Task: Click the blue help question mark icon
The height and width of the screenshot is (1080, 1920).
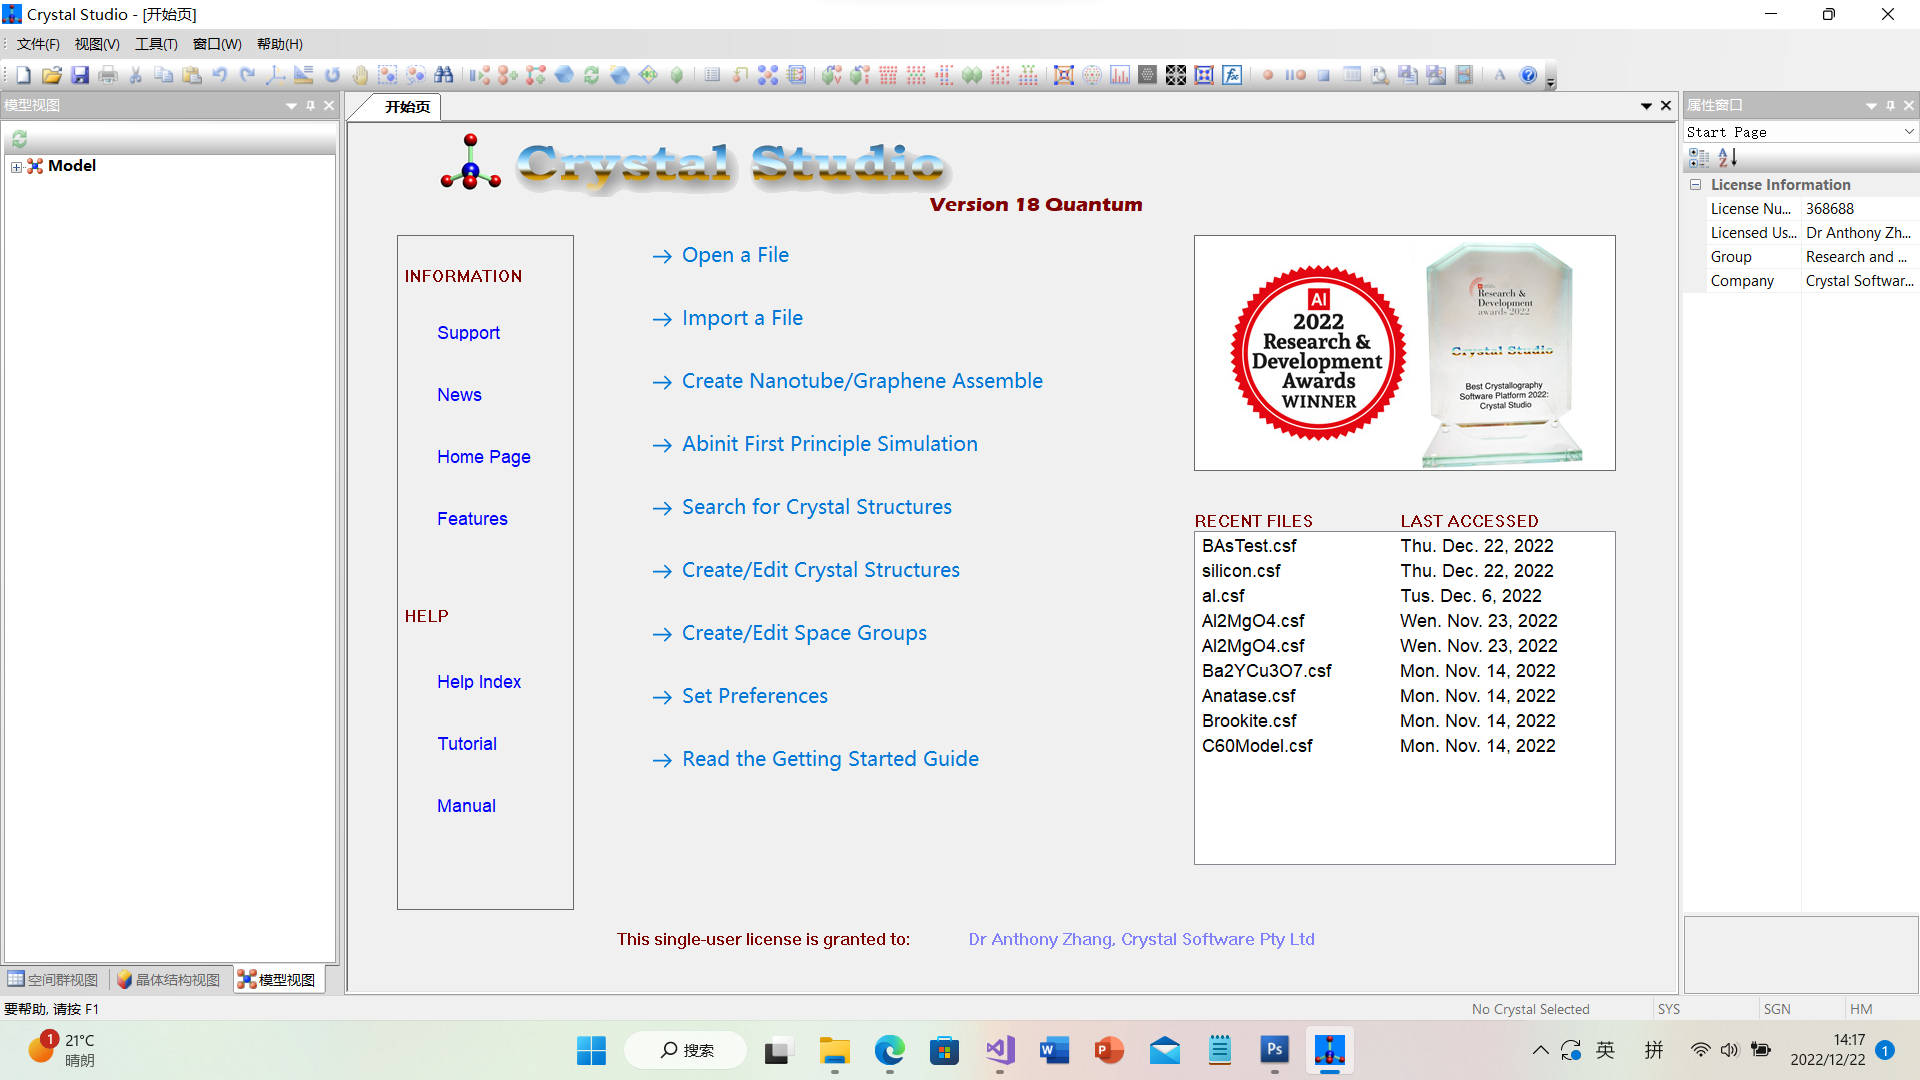Action: coord(1528,75)
